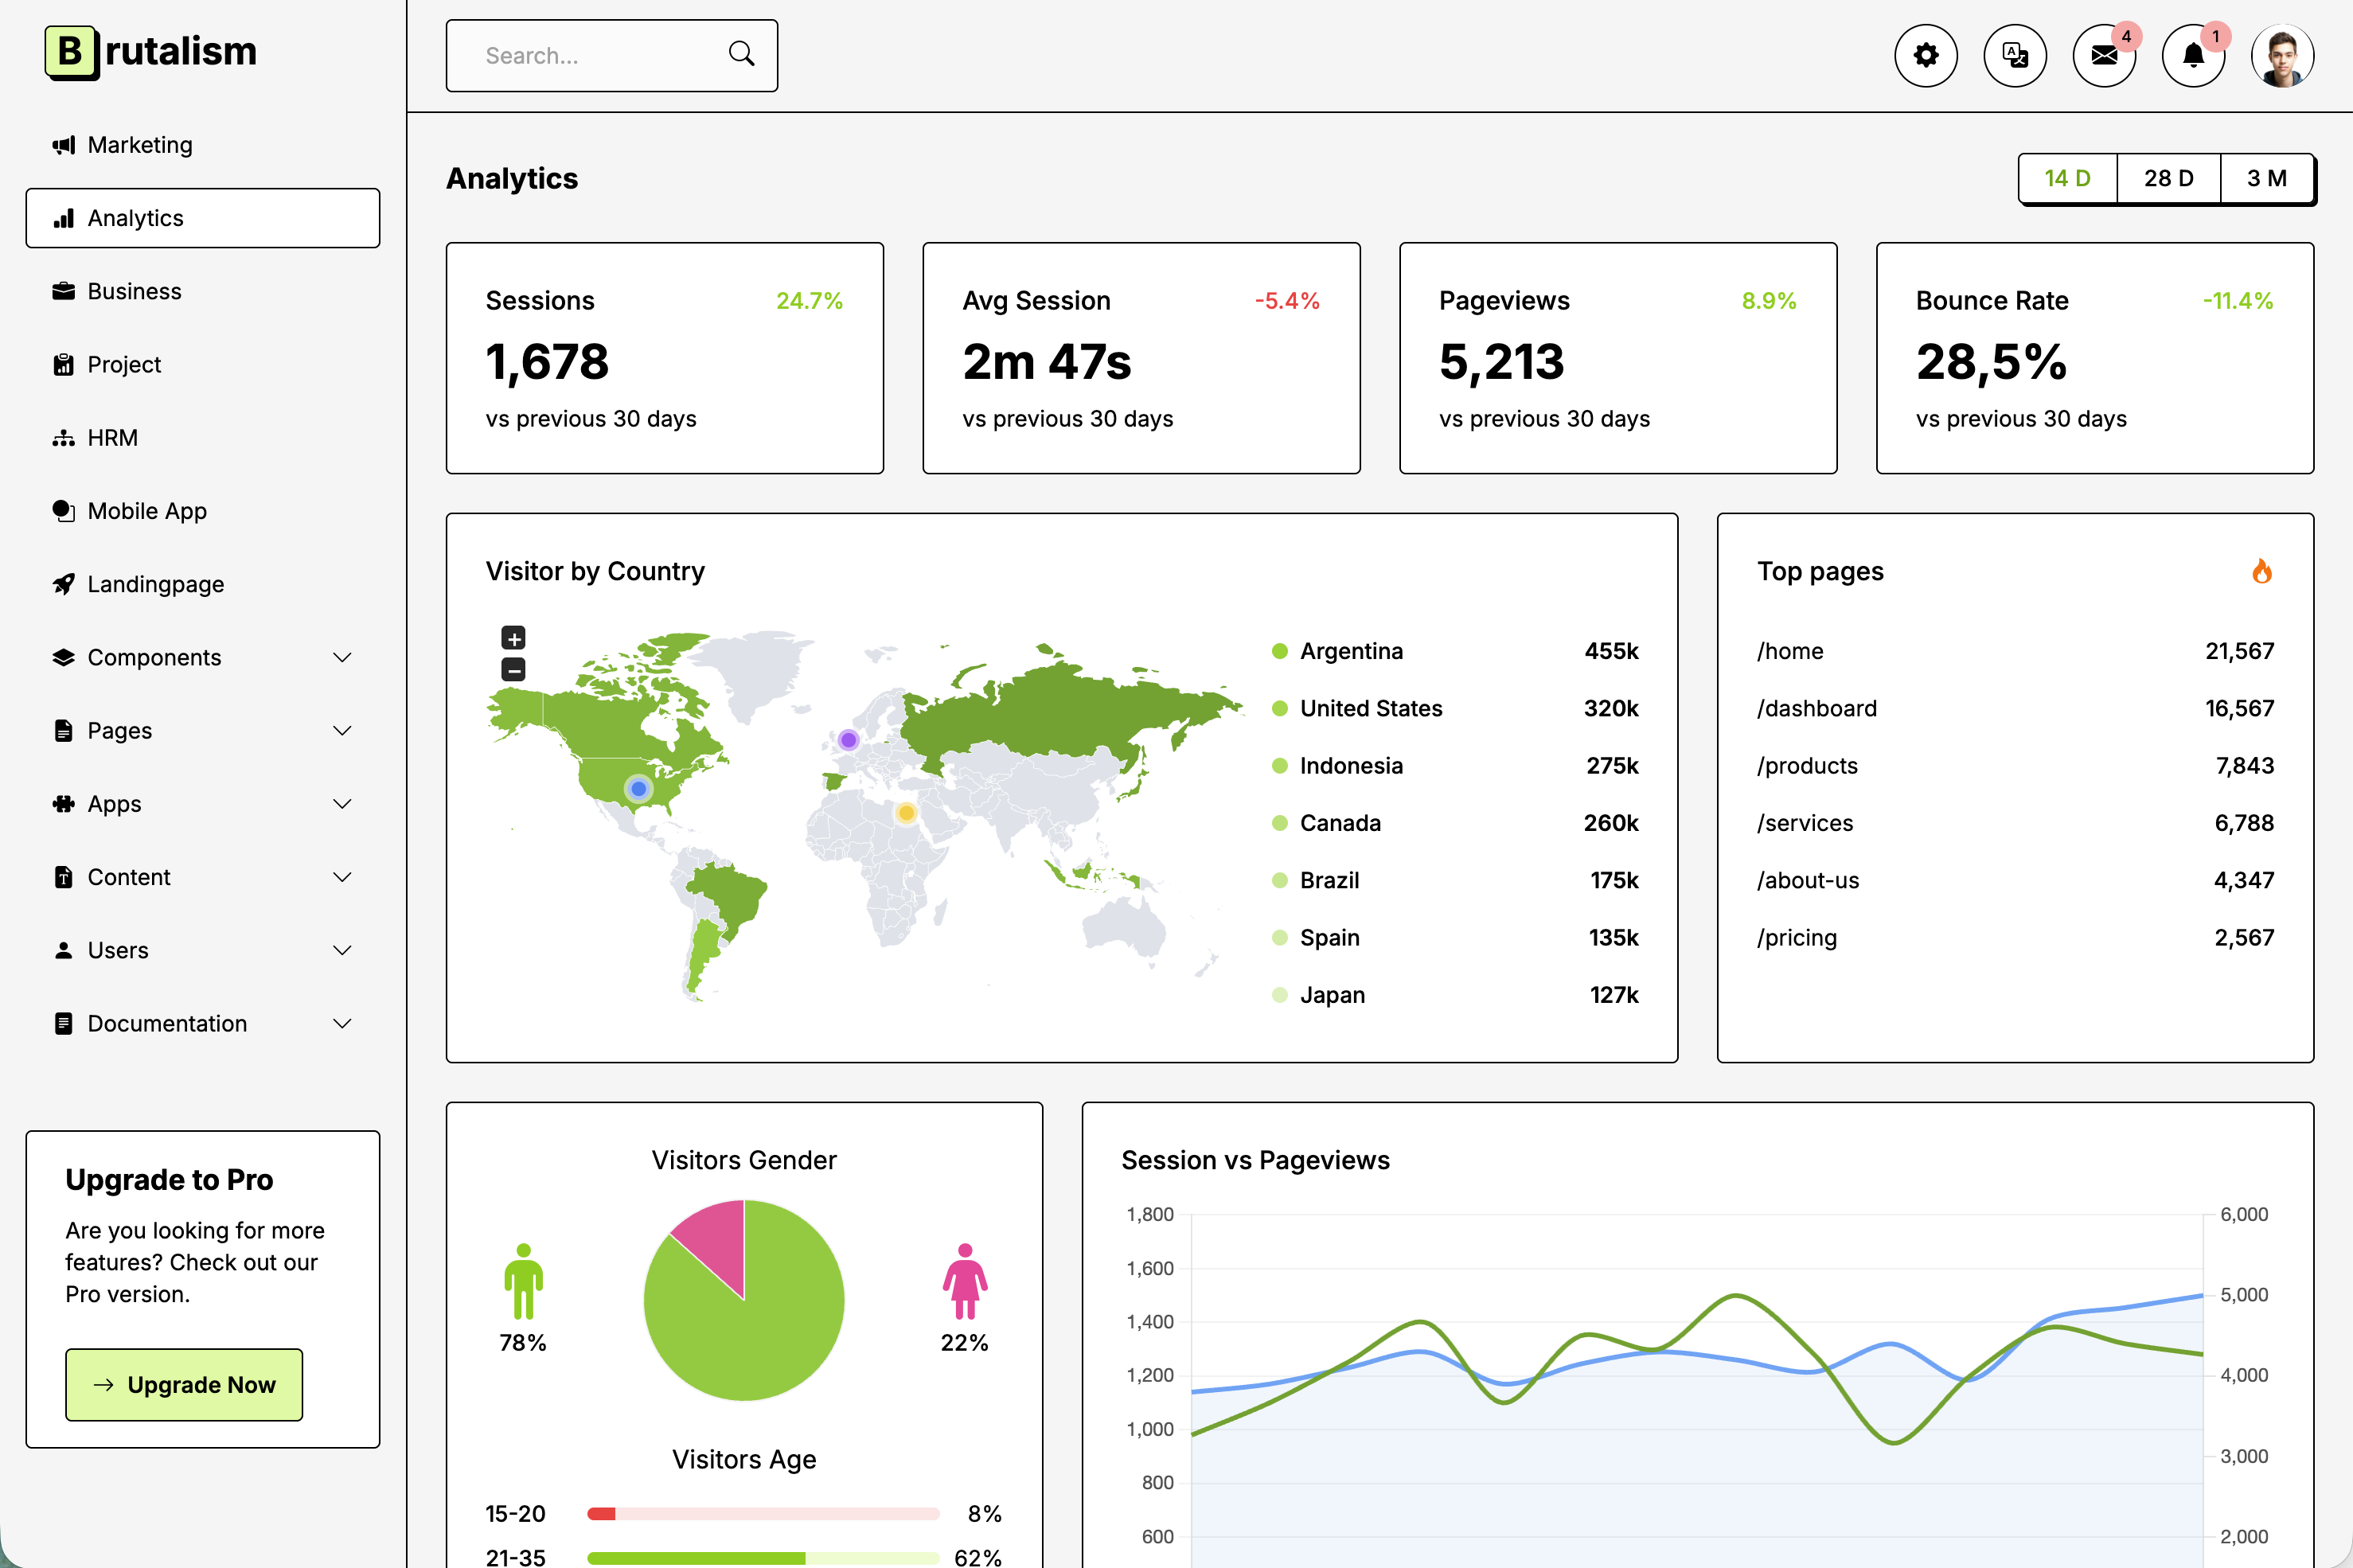Click the Marketing megaphone icon
The image size is (2353, 1568).
pyautogui.click(x=64, y=146)
